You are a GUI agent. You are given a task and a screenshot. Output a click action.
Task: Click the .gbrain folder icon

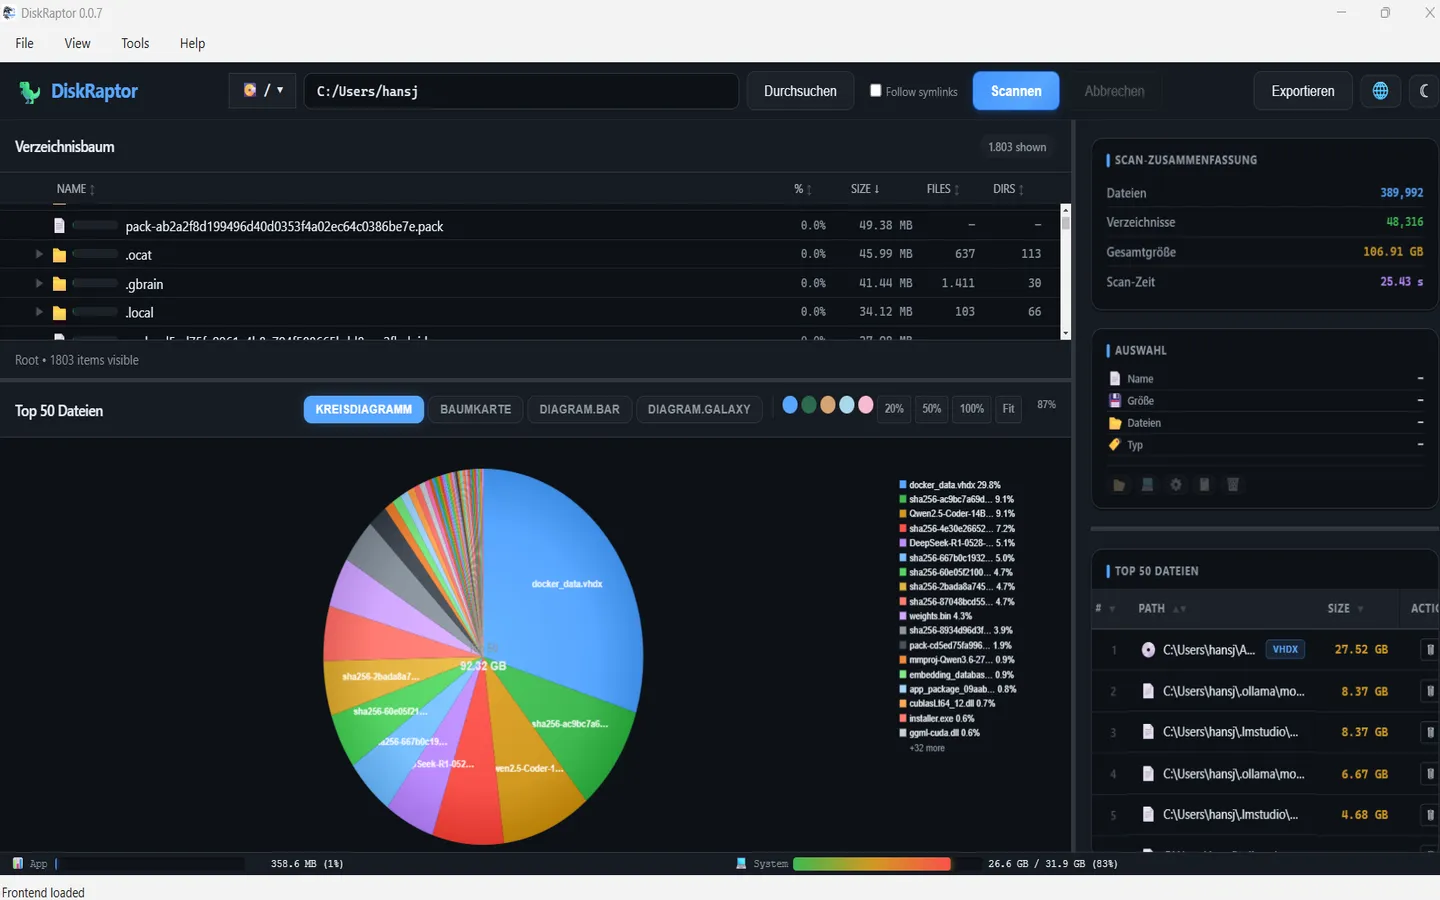(x=59, y=284)
